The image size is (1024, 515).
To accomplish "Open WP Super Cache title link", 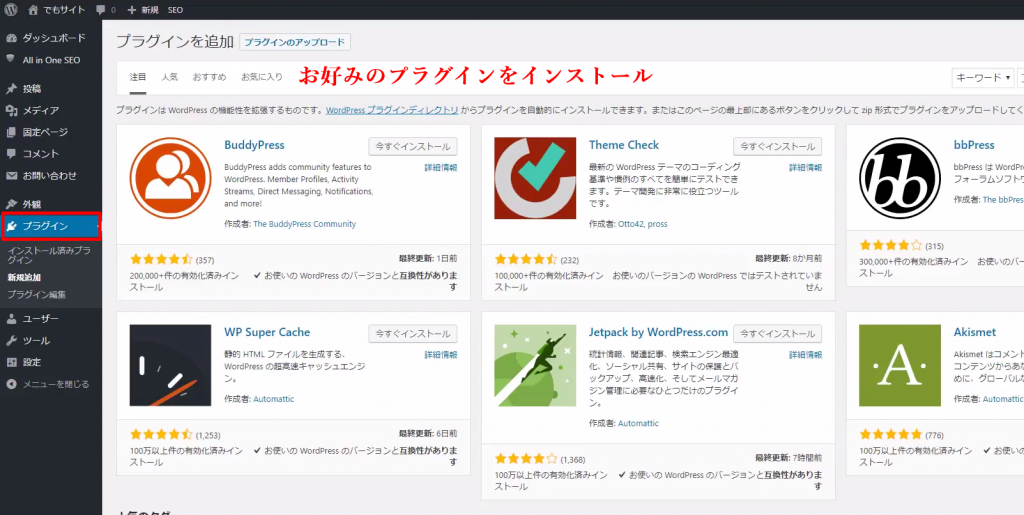I will [267, 332].
